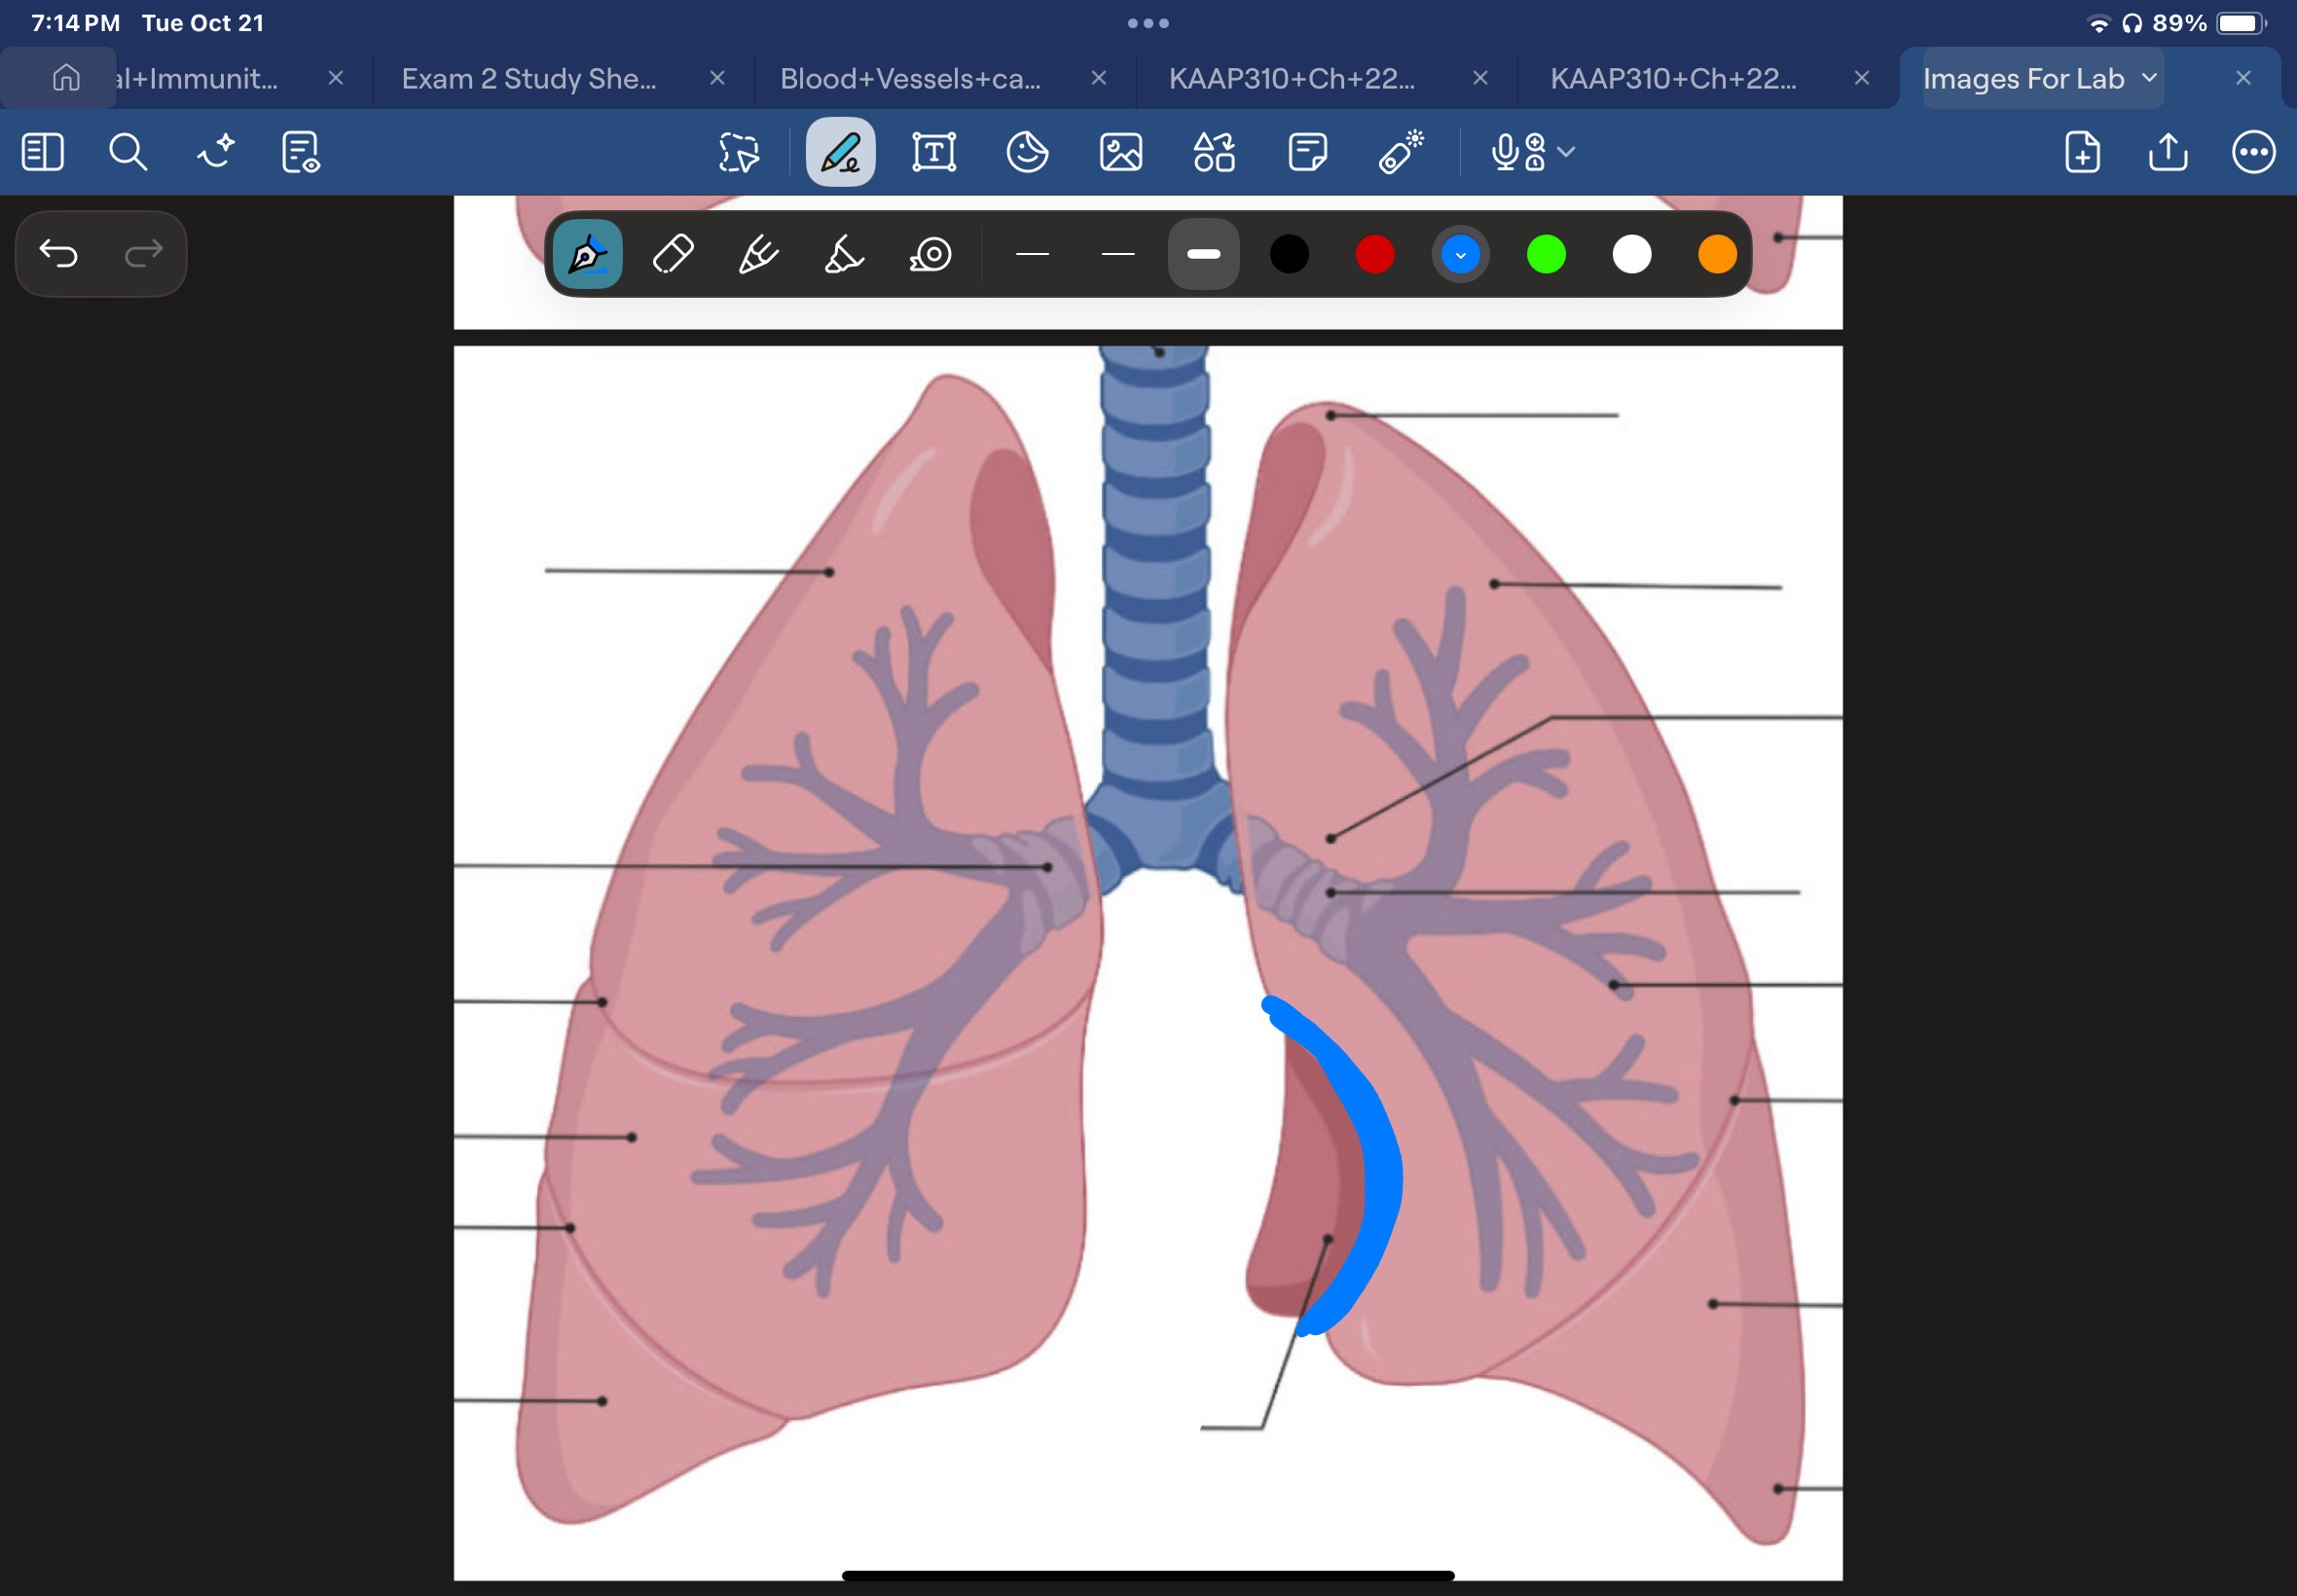
Task: Open the Image insertion tool
Action: (1120, 152)
